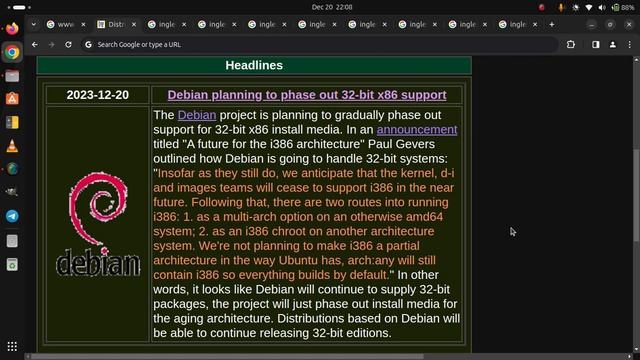Click the scroll-up arrow of vertical scrollbar

pyautogui.click(x=636, y=60)
